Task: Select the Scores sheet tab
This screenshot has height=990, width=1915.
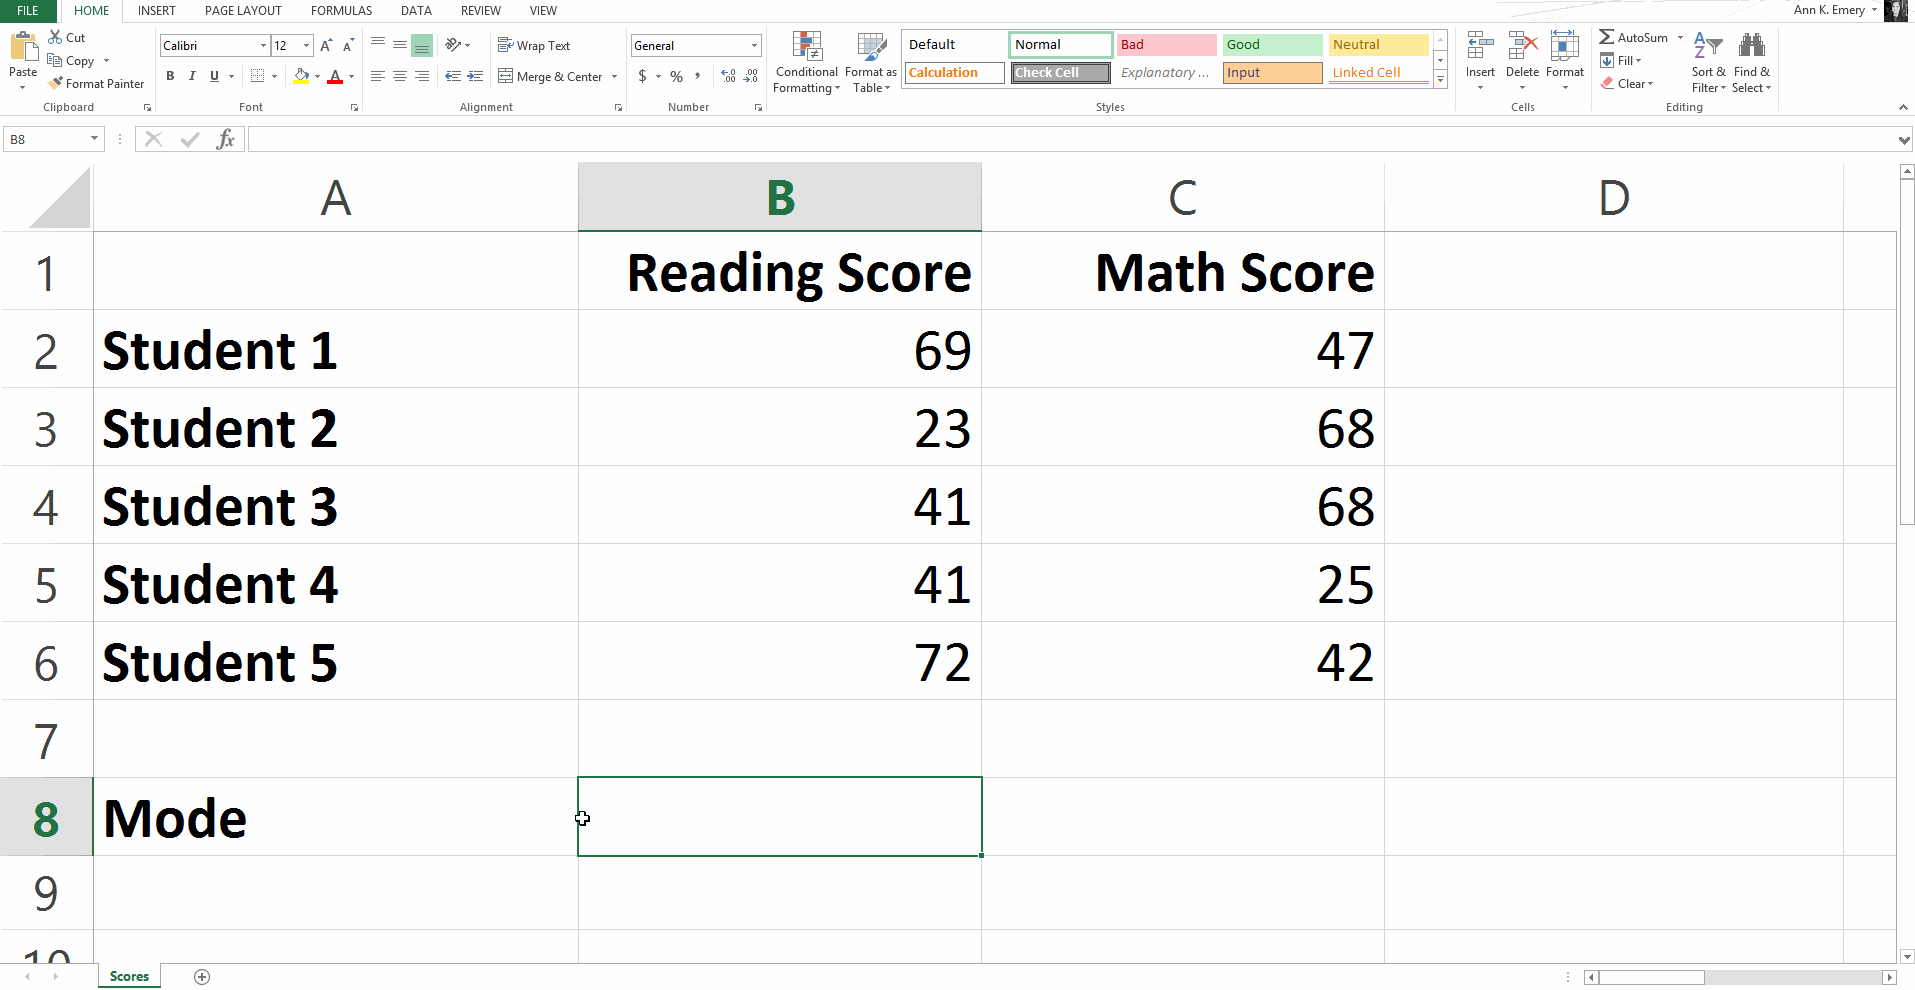Action: point(129,977)
